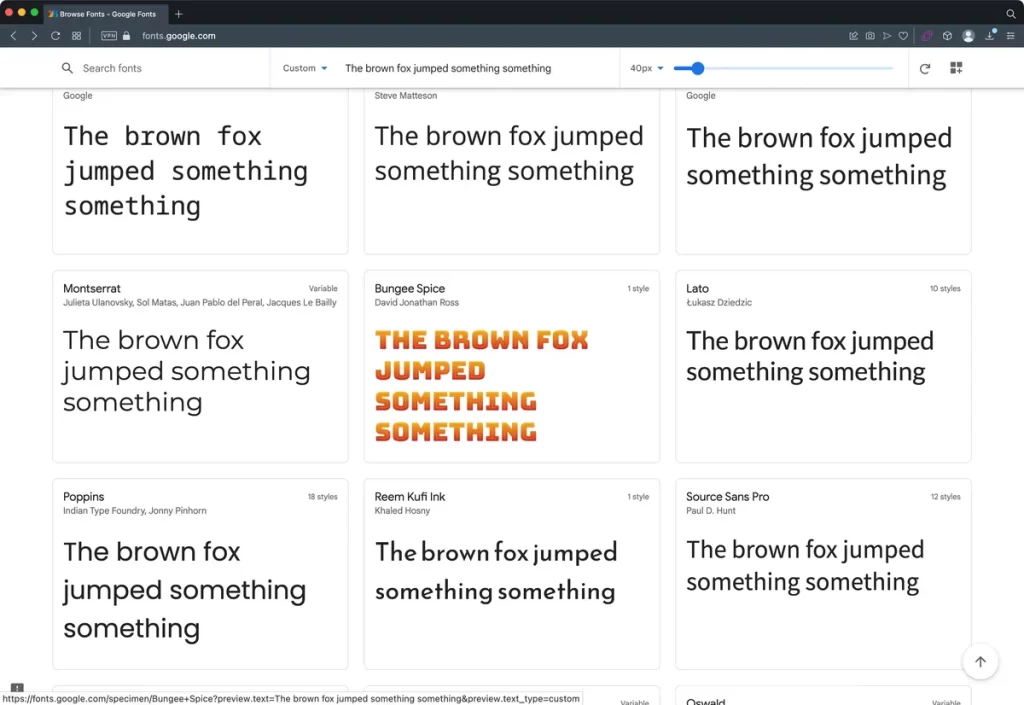The width and height of the screenshot is (1024, 705).
Task: Open the Reem Kufi Ink font card title
Action: click(409, 497)
